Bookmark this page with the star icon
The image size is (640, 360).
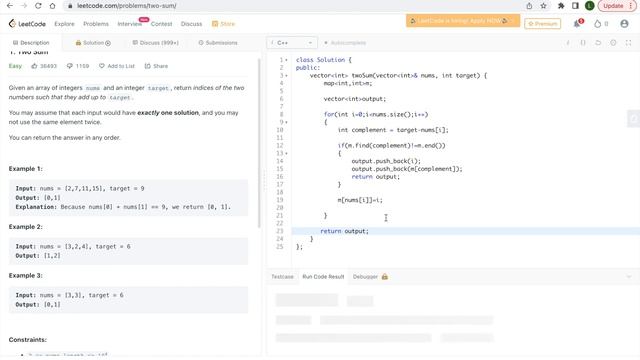pyautogui.click(x=543, y=6)
